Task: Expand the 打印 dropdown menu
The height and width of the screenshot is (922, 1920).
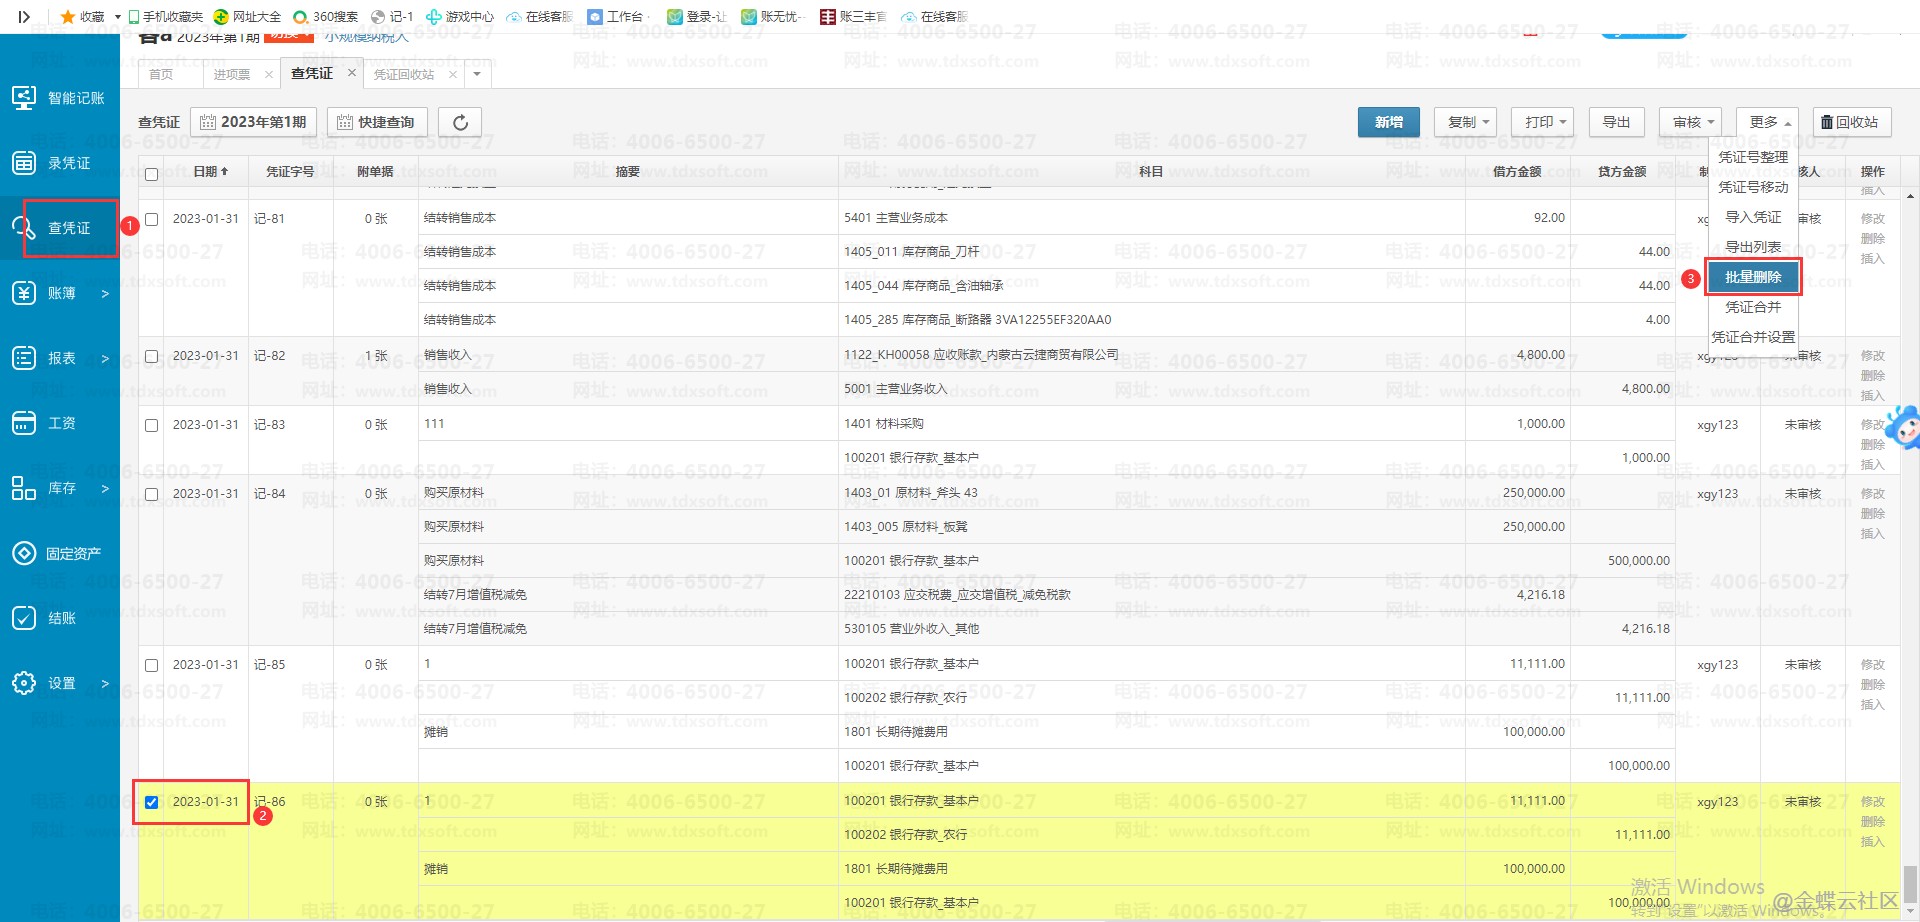Action: 1543,122
